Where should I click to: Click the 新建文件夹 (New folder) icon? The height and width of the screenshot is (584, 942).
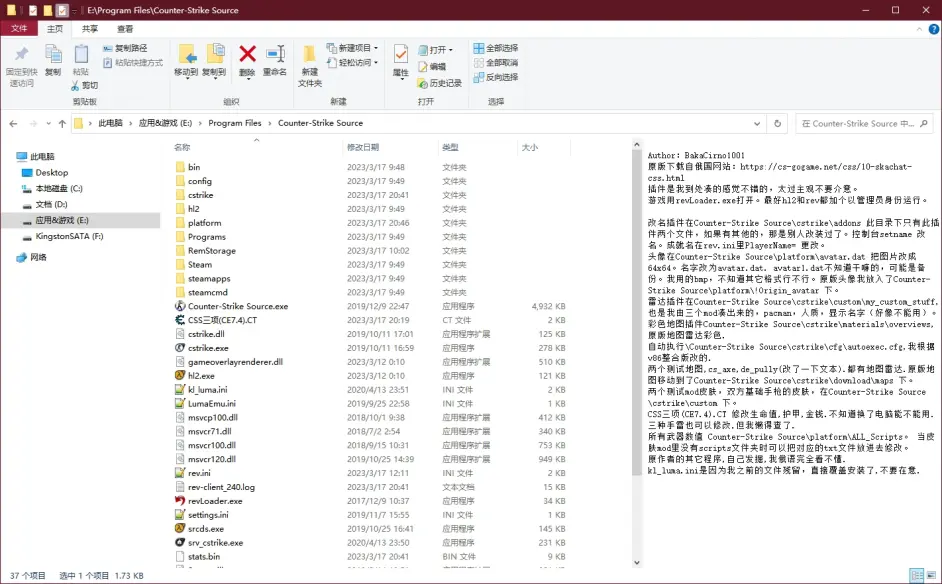(x=310, y=59)
